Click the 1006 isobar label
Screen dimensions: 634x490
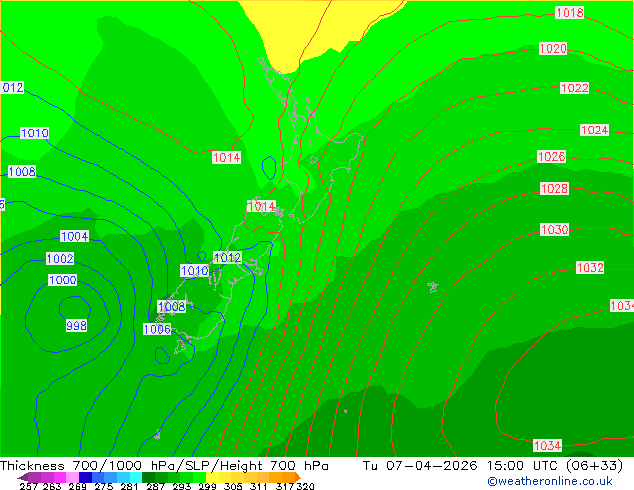[157, 329]
